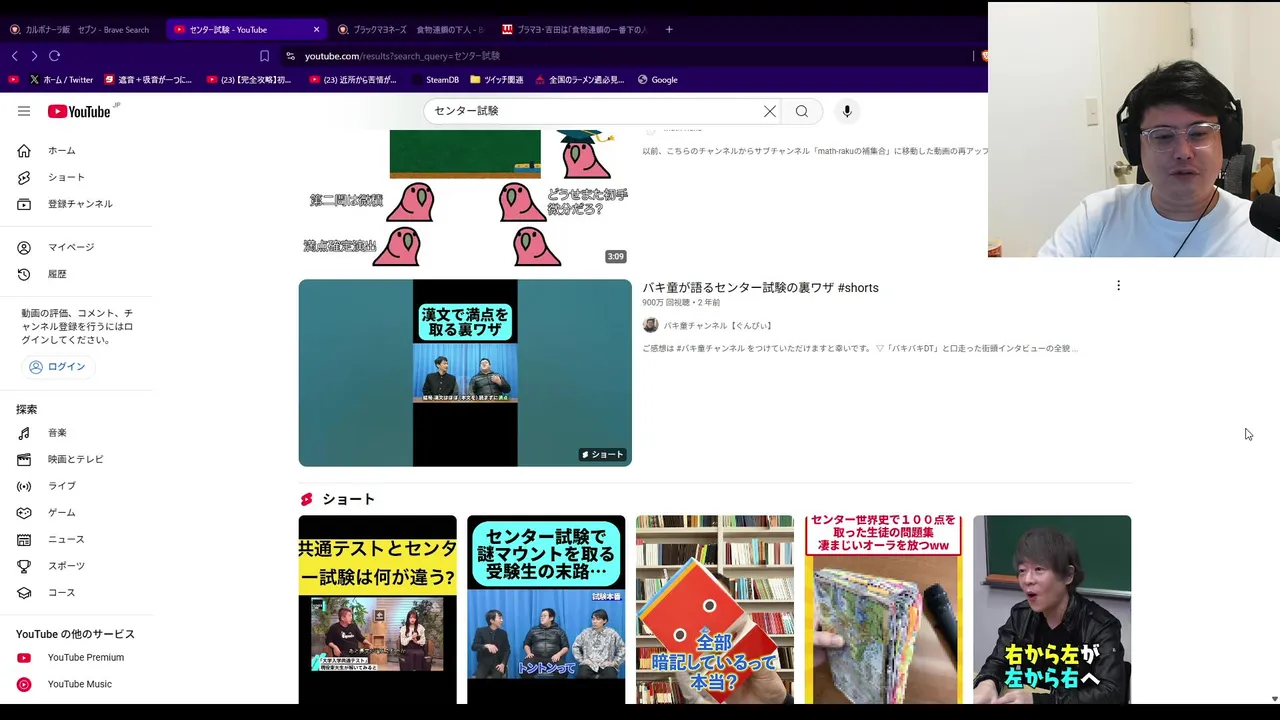Open the 全国のラーメン過去見 bookmark
Screen dimensions: 1280x720
580,80
